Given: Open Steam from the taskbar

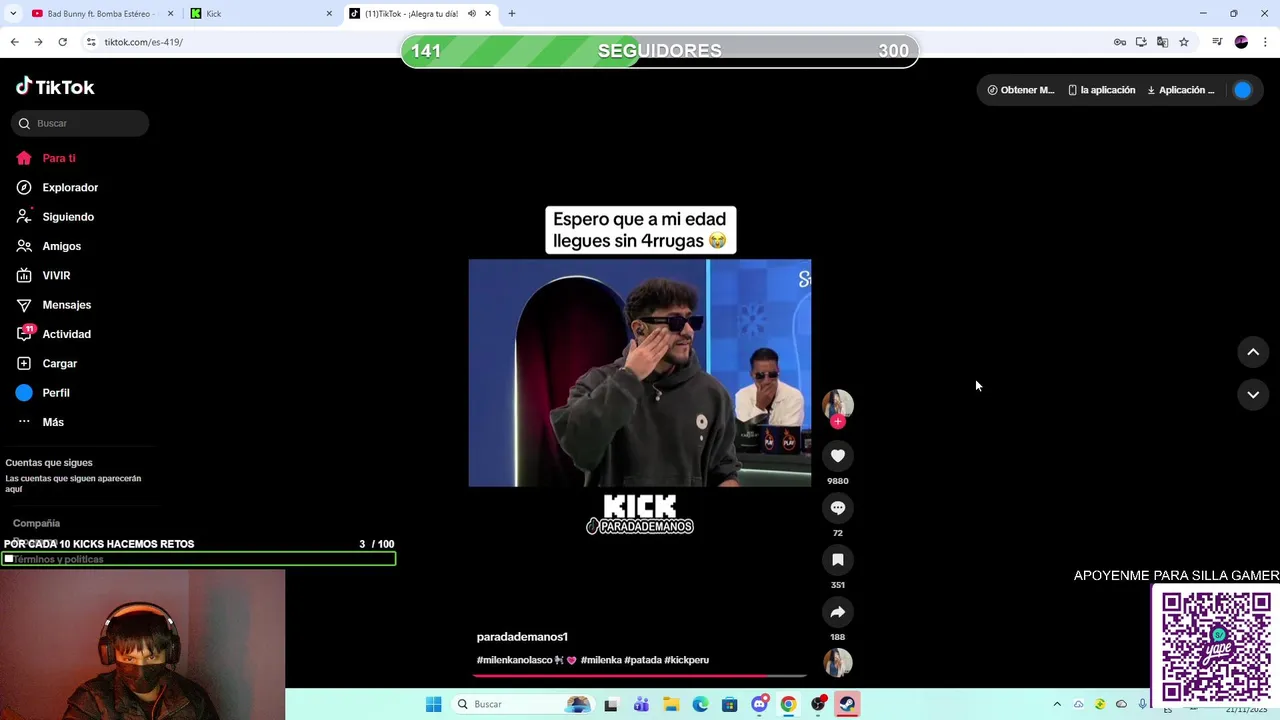Looking at the screenshot, I should 847,704.
